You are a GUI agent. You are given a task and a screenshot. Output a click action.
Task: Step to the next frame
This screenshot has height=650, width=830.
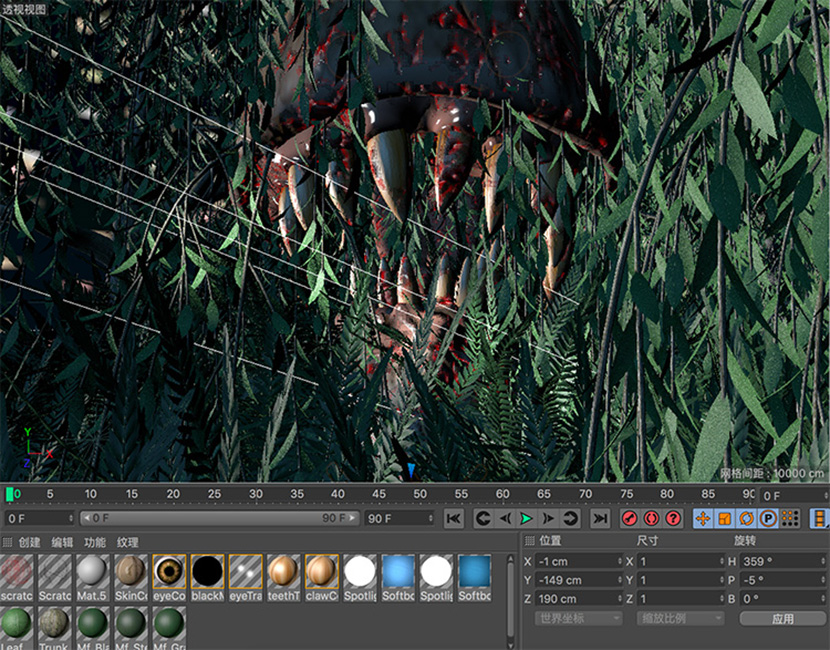click(548, 518)
